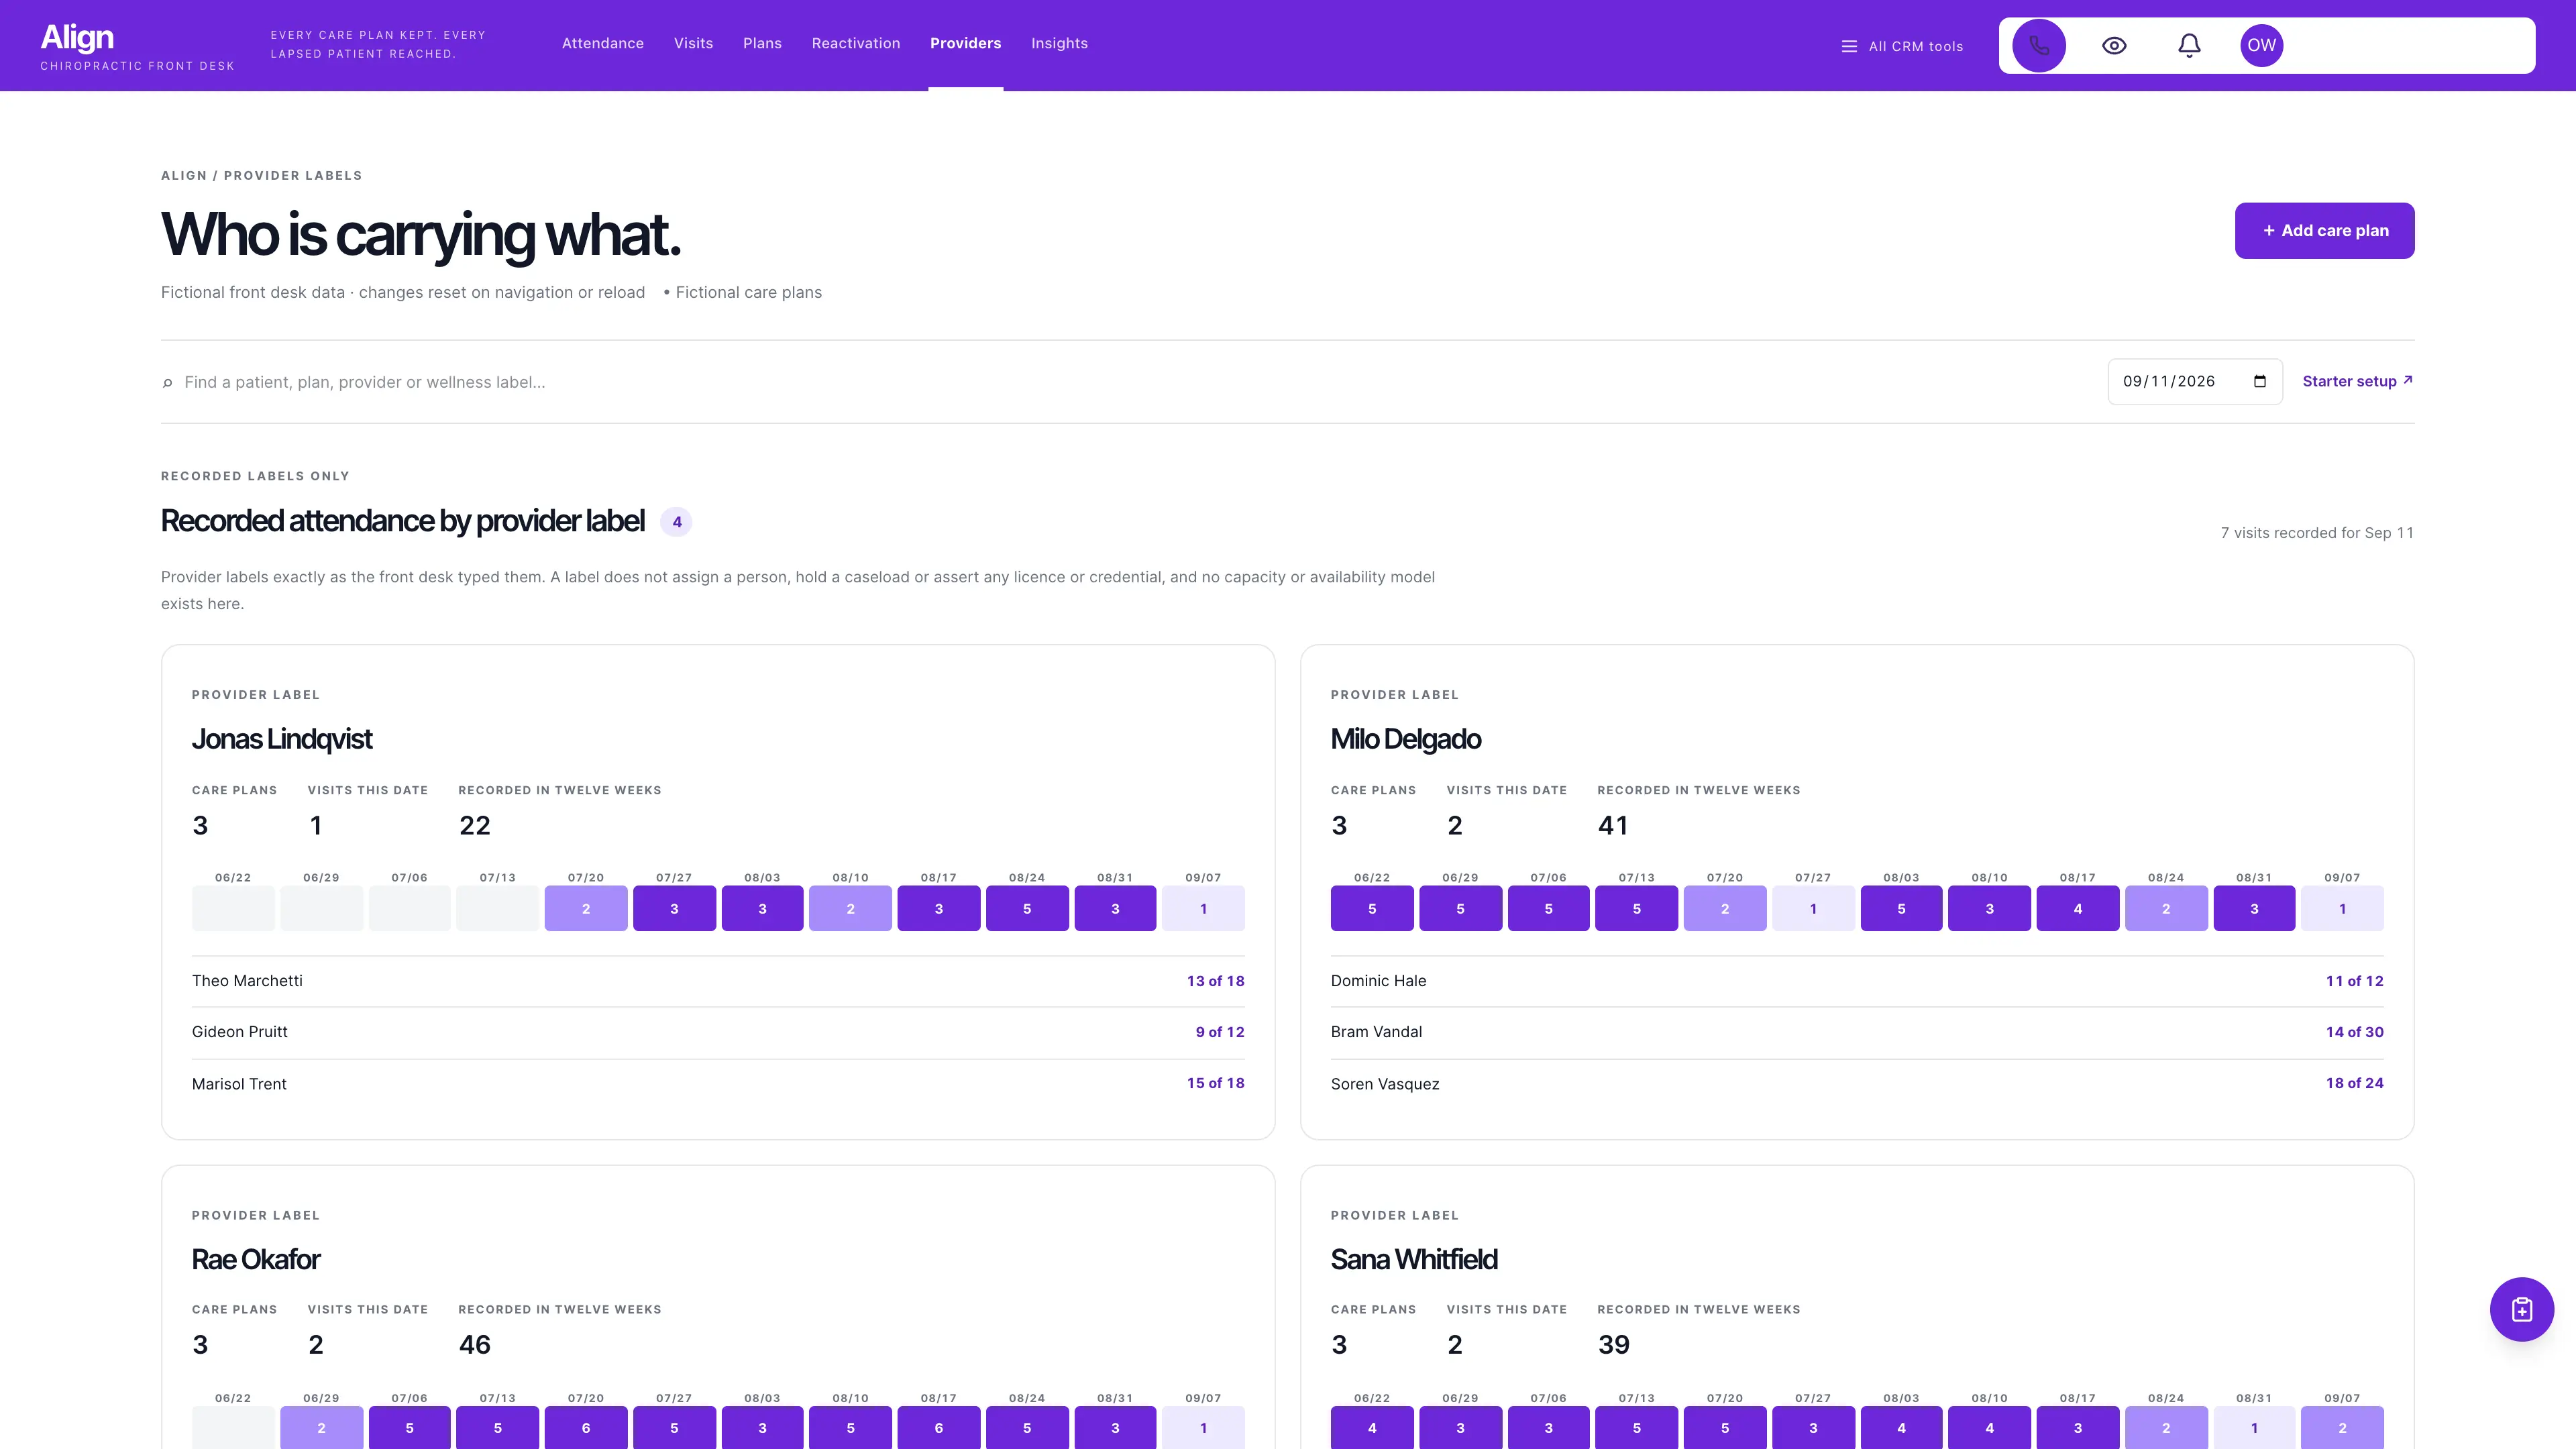
Task: Click Jonas Lindqvist 07/20 week cell
Action: pos(586,908)
